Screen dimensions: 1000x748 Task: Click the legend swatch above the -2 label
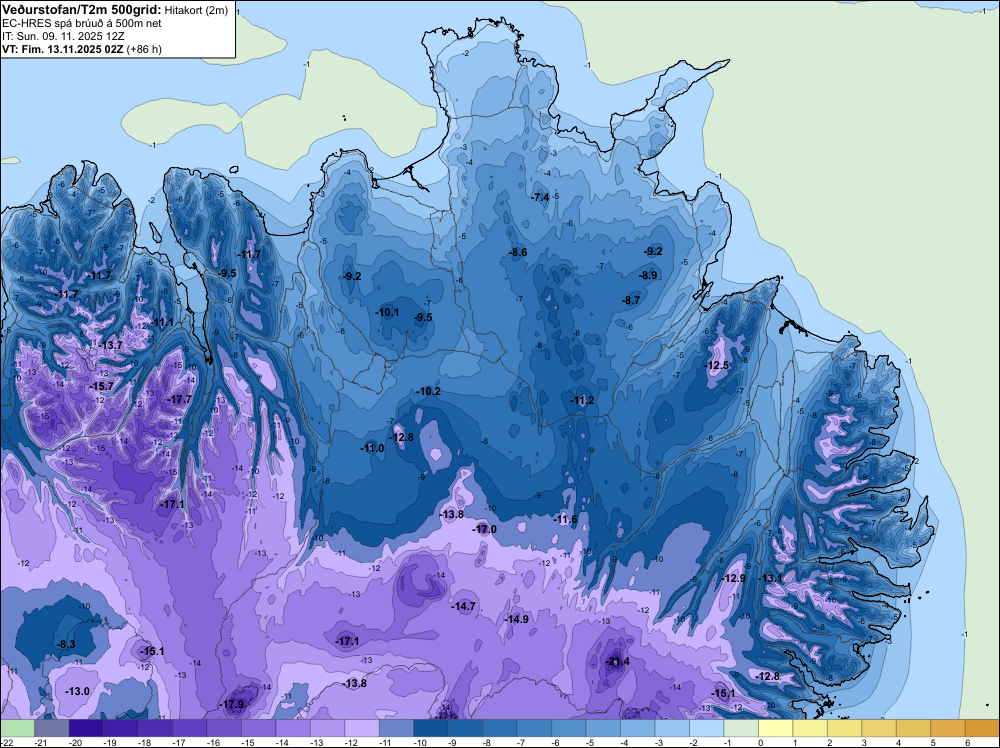click(x=707, y=728)
